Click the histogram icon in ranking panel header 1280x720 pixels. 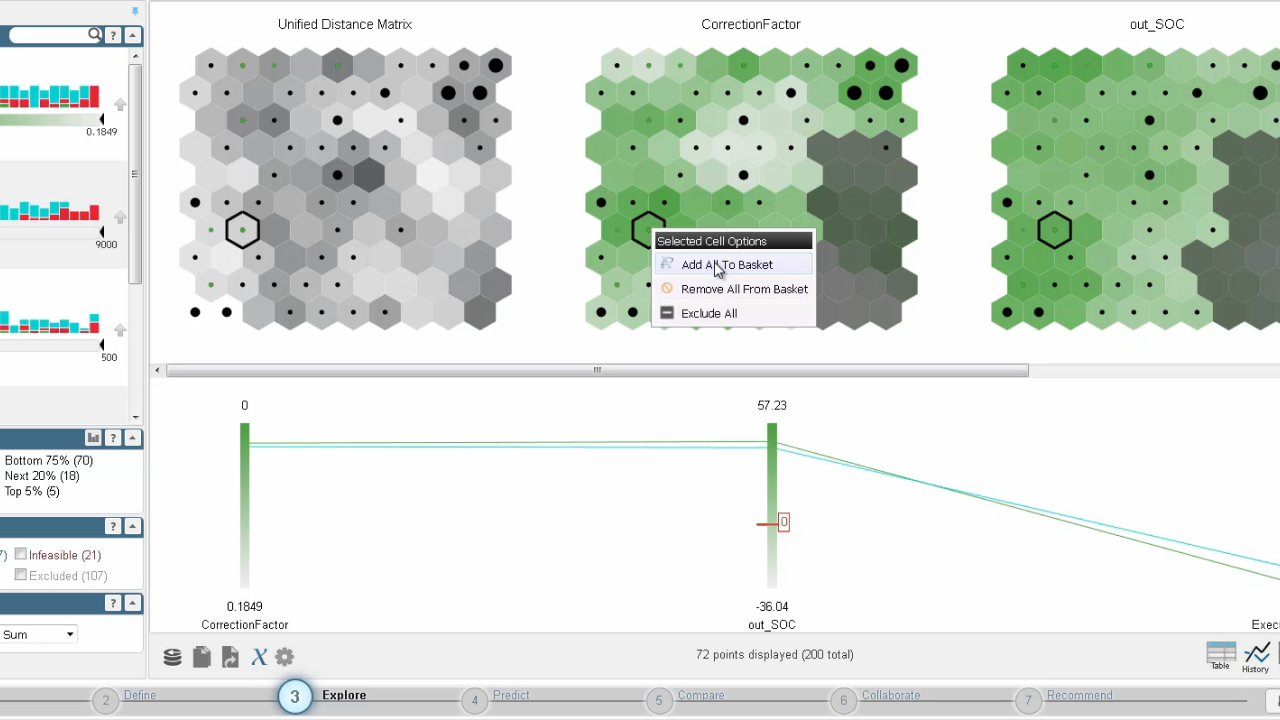point(93,438)
